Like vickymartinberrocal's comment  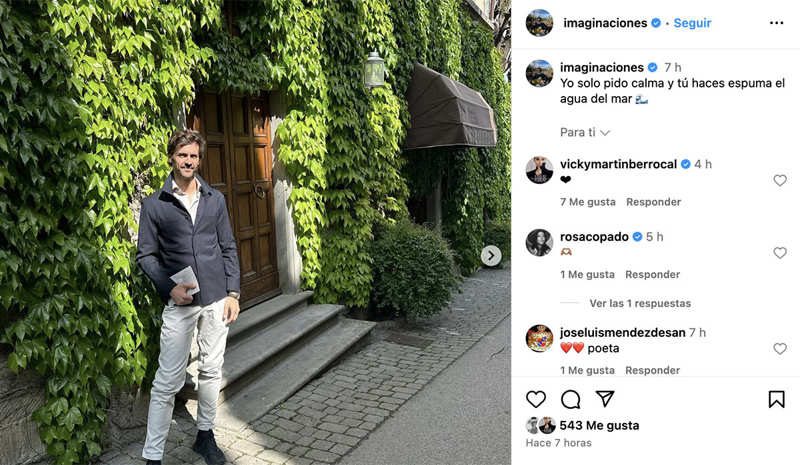click(780, 180)
